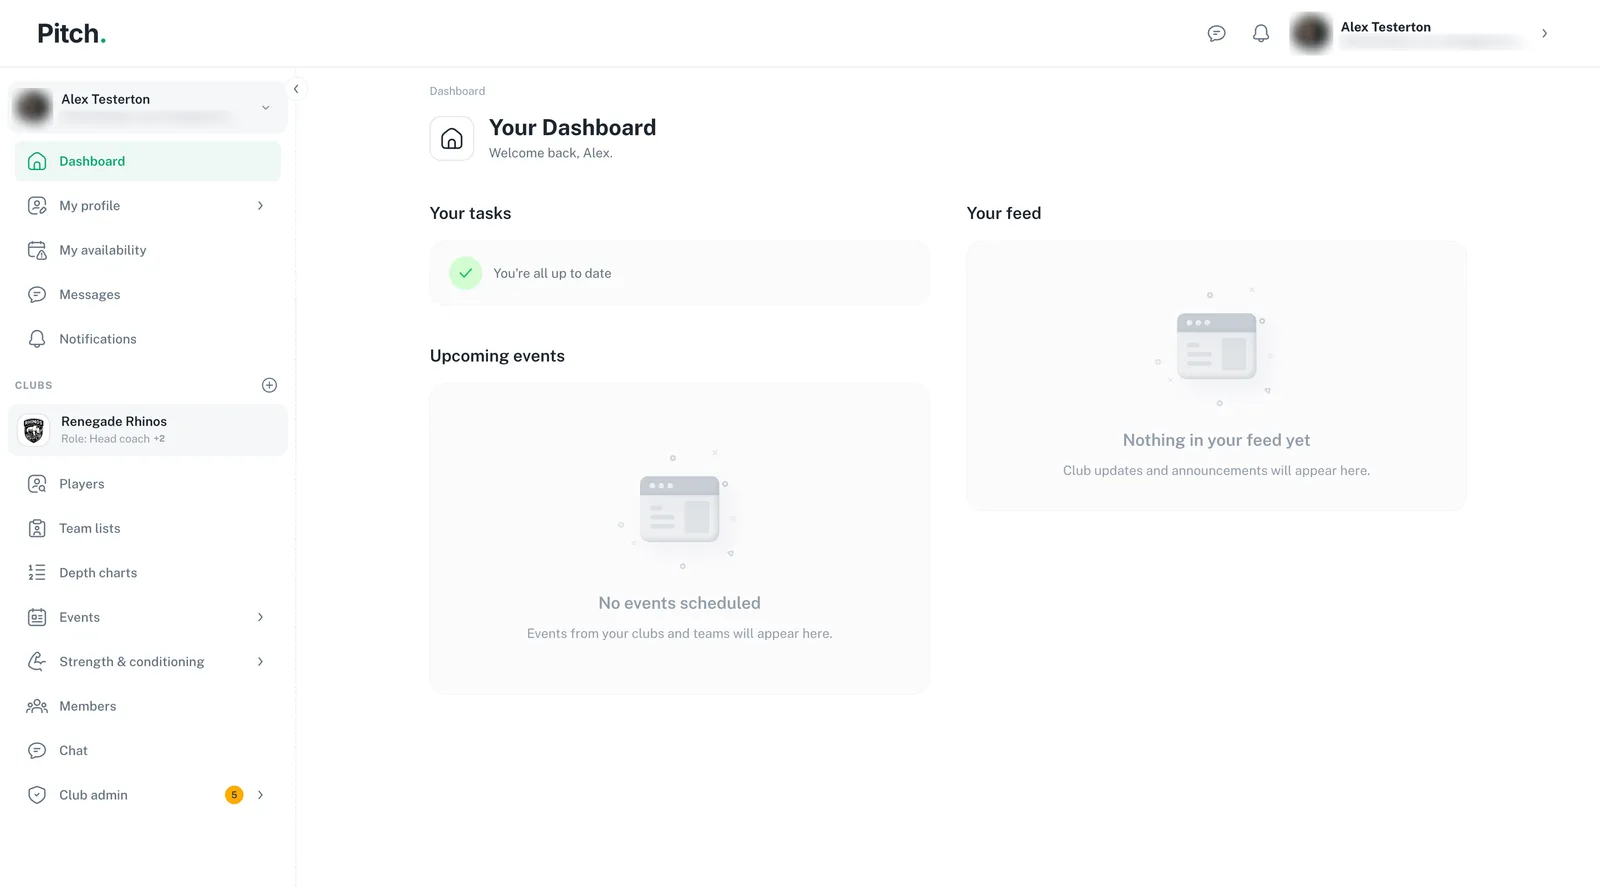Screen dimensions: 1600x887
Task: Expand Events submenu chevron
Action: pos(260,617)
